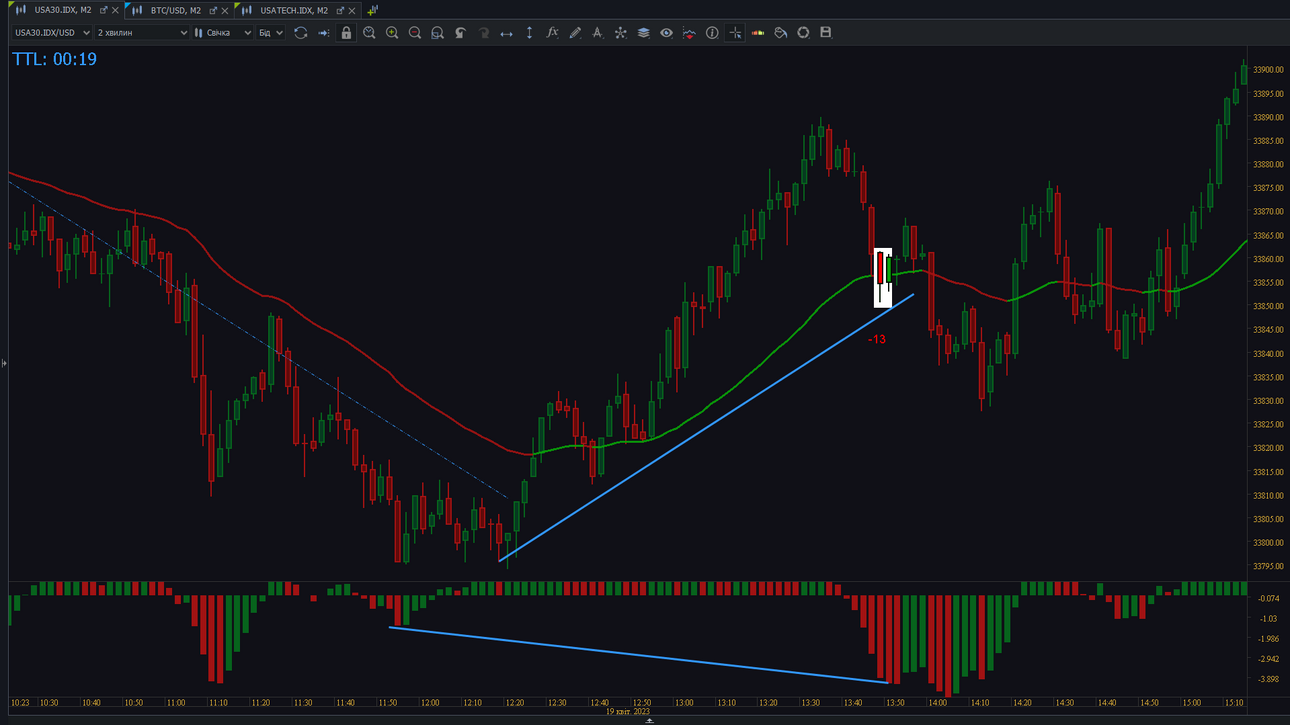
Task: Click the horizontal scale arrows icon
Action: coord(506,33)
